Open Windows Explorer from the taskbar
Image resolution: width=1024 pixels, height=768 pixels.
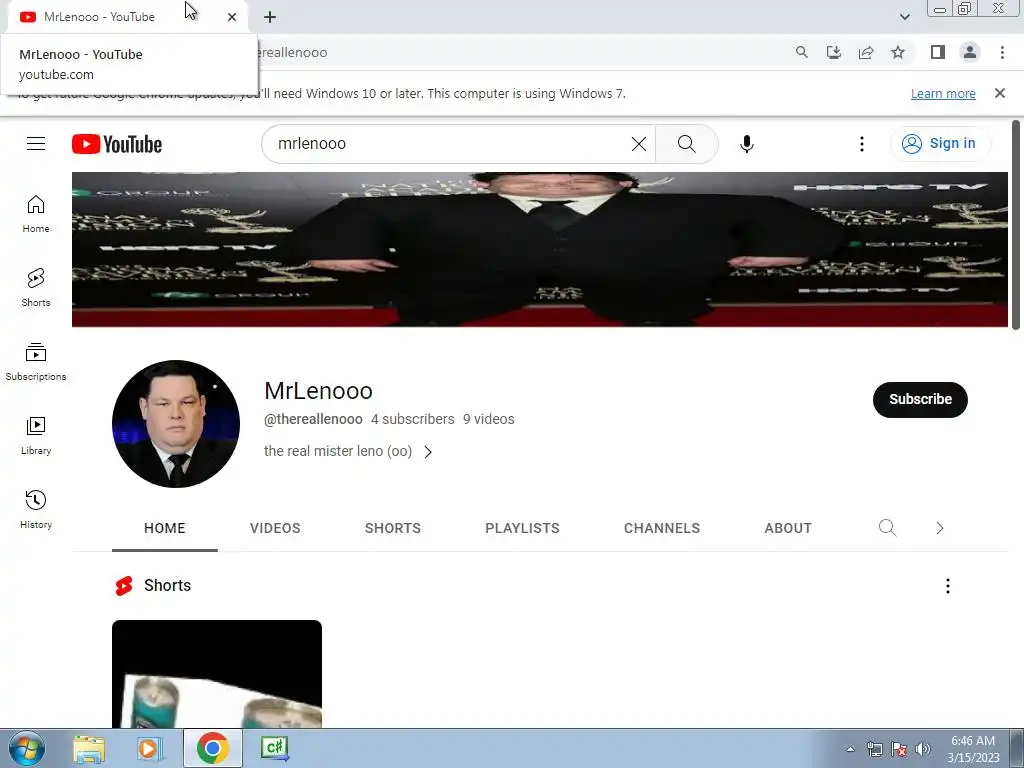[x=89, y=748]
